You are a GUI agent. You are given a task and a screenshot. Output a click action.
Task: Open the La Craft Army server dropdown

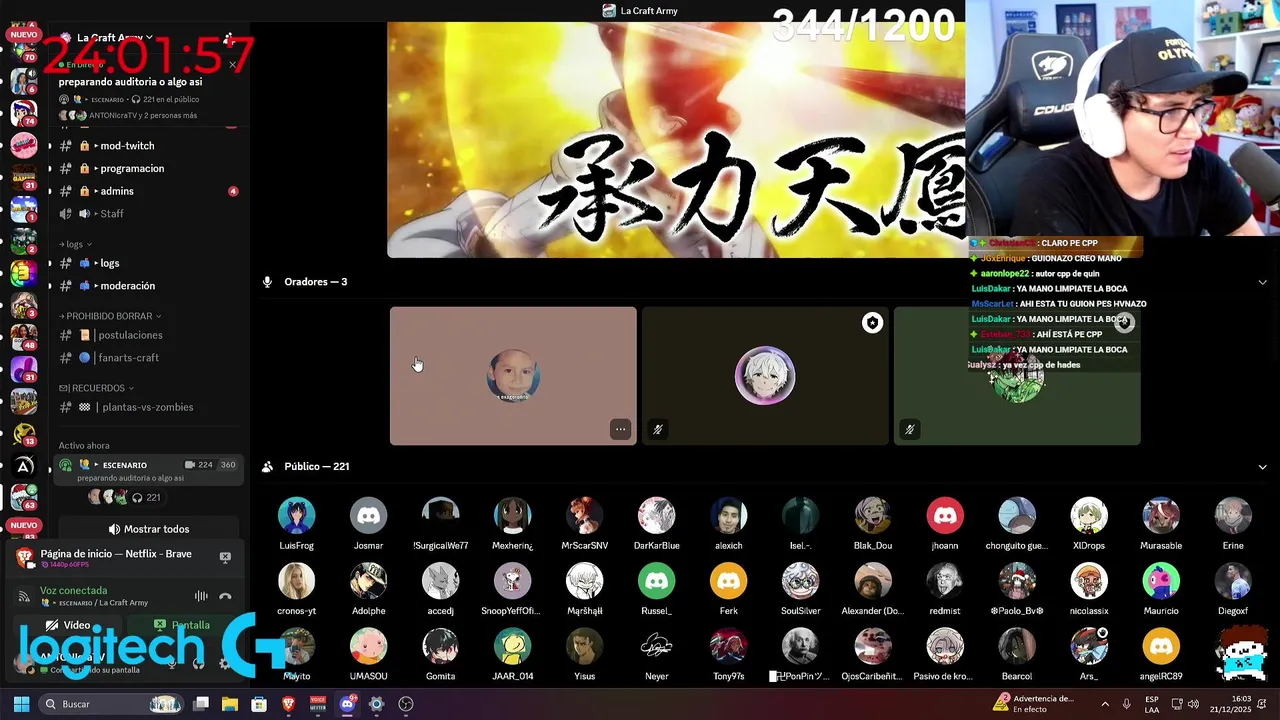[x=115, y=38]
